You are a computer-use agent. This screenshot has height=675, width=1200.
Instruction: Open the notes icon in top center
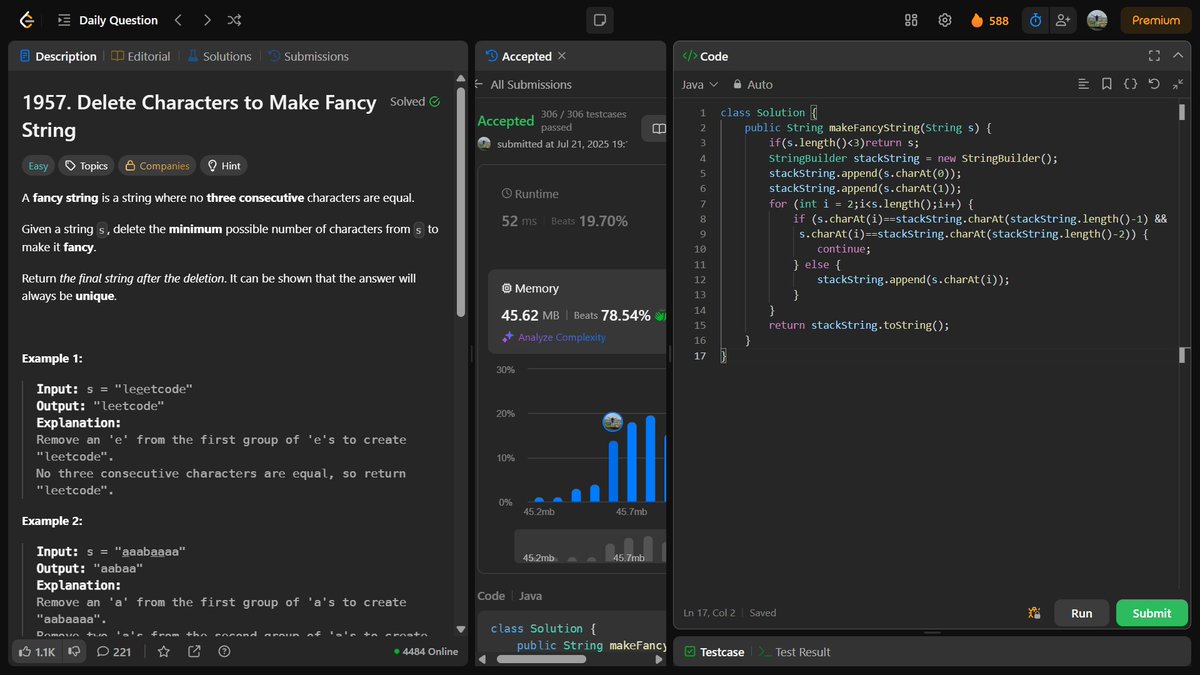(600, 20)
